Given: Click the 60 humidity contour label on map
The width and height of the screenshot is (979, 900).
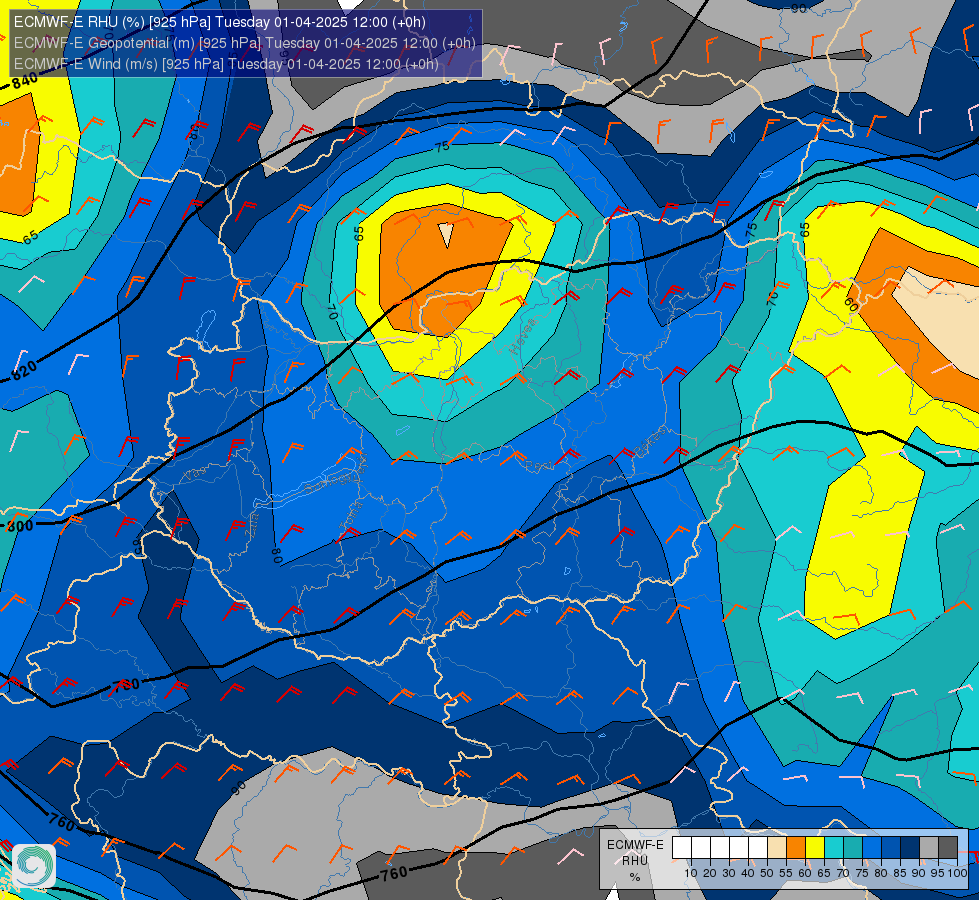Looking at the screenshot, I should tap(851, 305).
